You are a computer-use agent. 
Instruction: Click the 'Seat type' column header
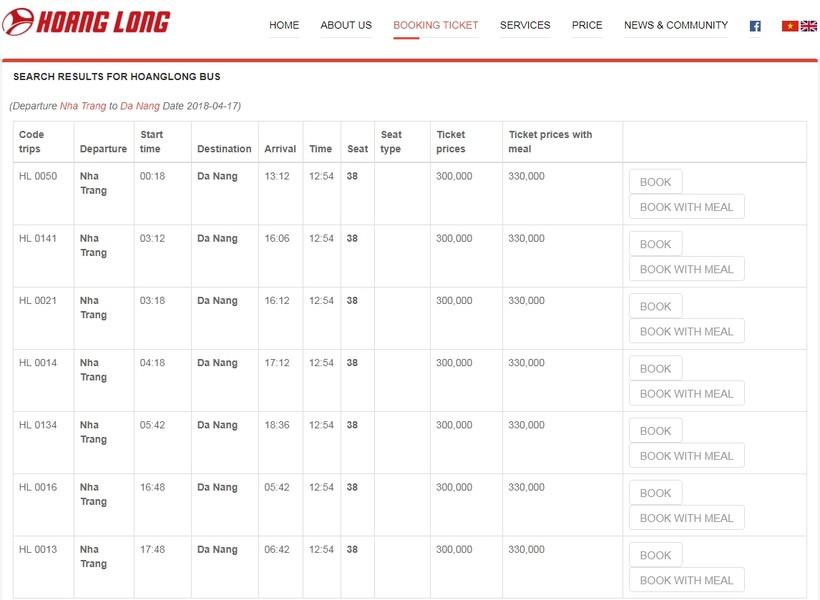(x=391, y=141)
